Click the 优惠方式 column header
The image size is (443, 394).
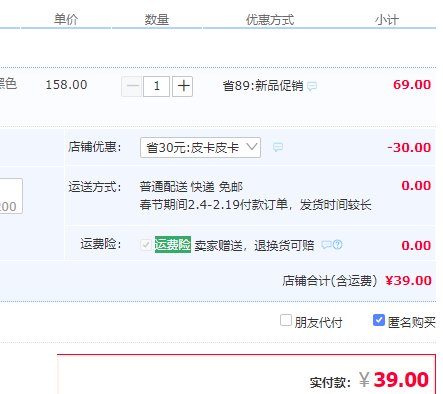tap(270, 20)
